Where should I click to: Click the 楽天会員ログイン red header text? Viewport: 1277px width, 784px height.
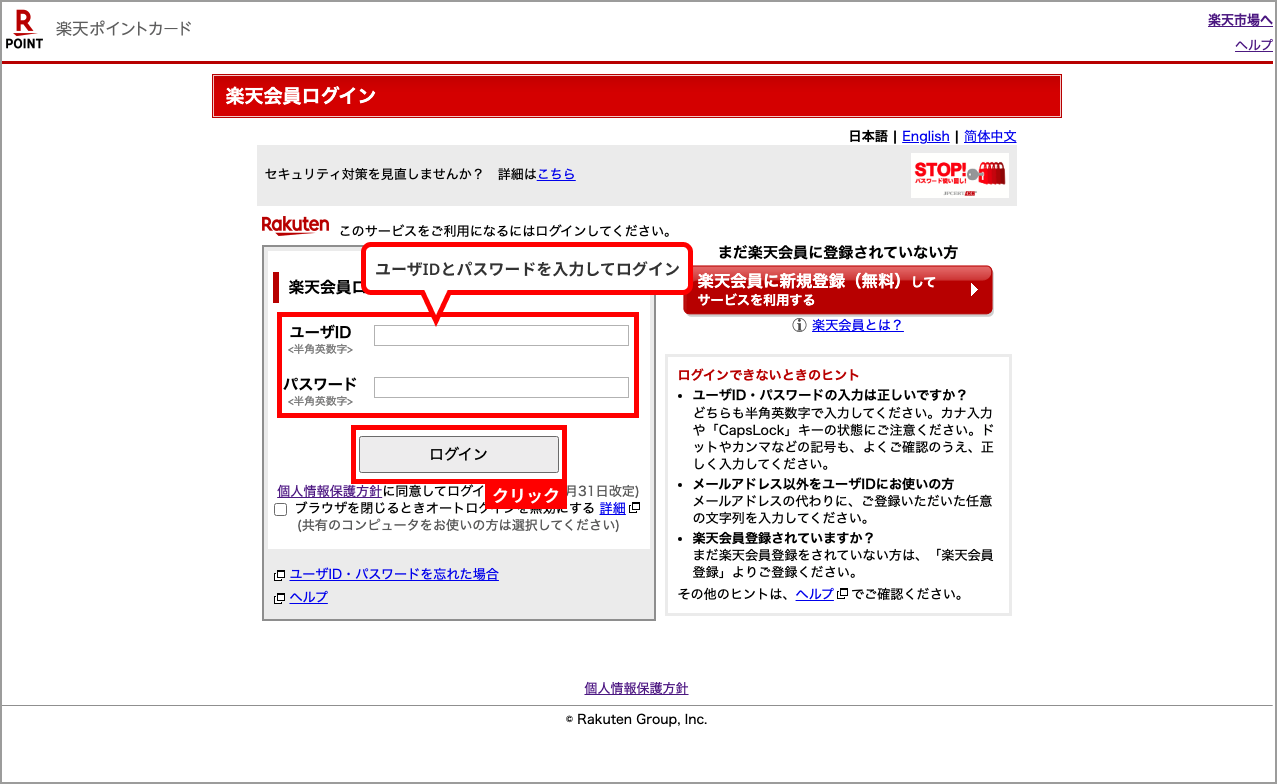(x=301, y=96)
